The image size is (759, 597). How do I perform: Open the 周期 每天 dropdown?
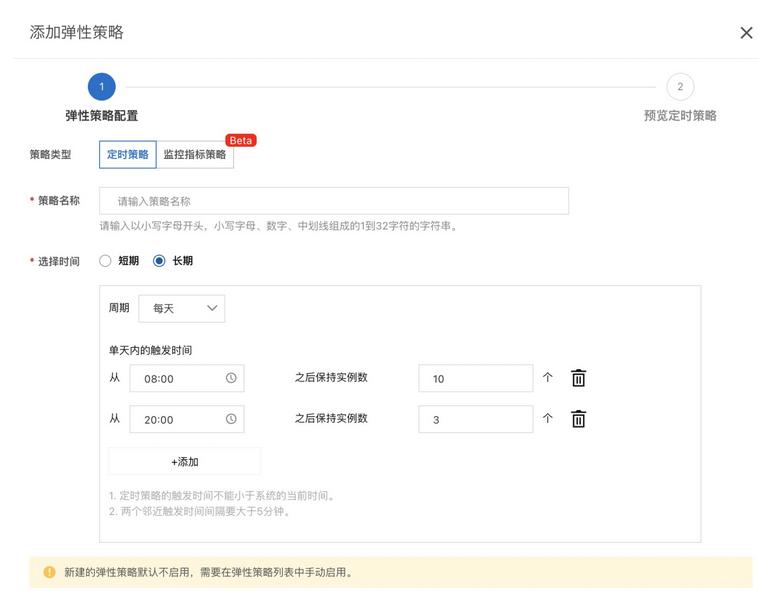click(x=182, y=308)
